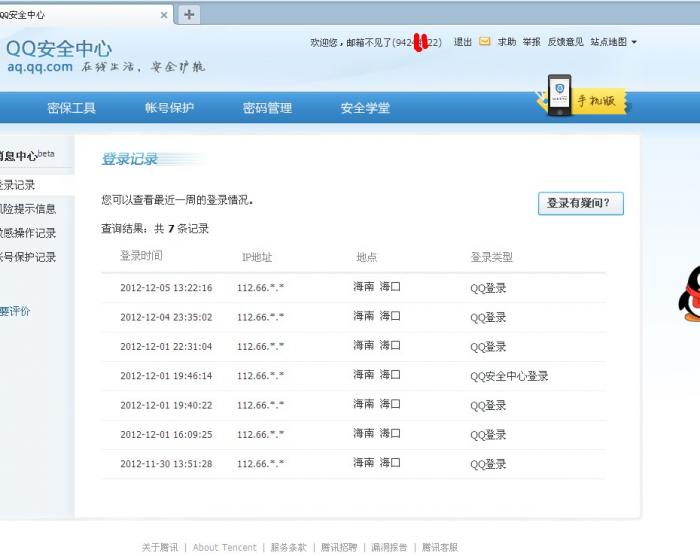Click the 消息中心 beta sidebar heading
This screenshot has height=556, width=700.
[x=27, y=155]
